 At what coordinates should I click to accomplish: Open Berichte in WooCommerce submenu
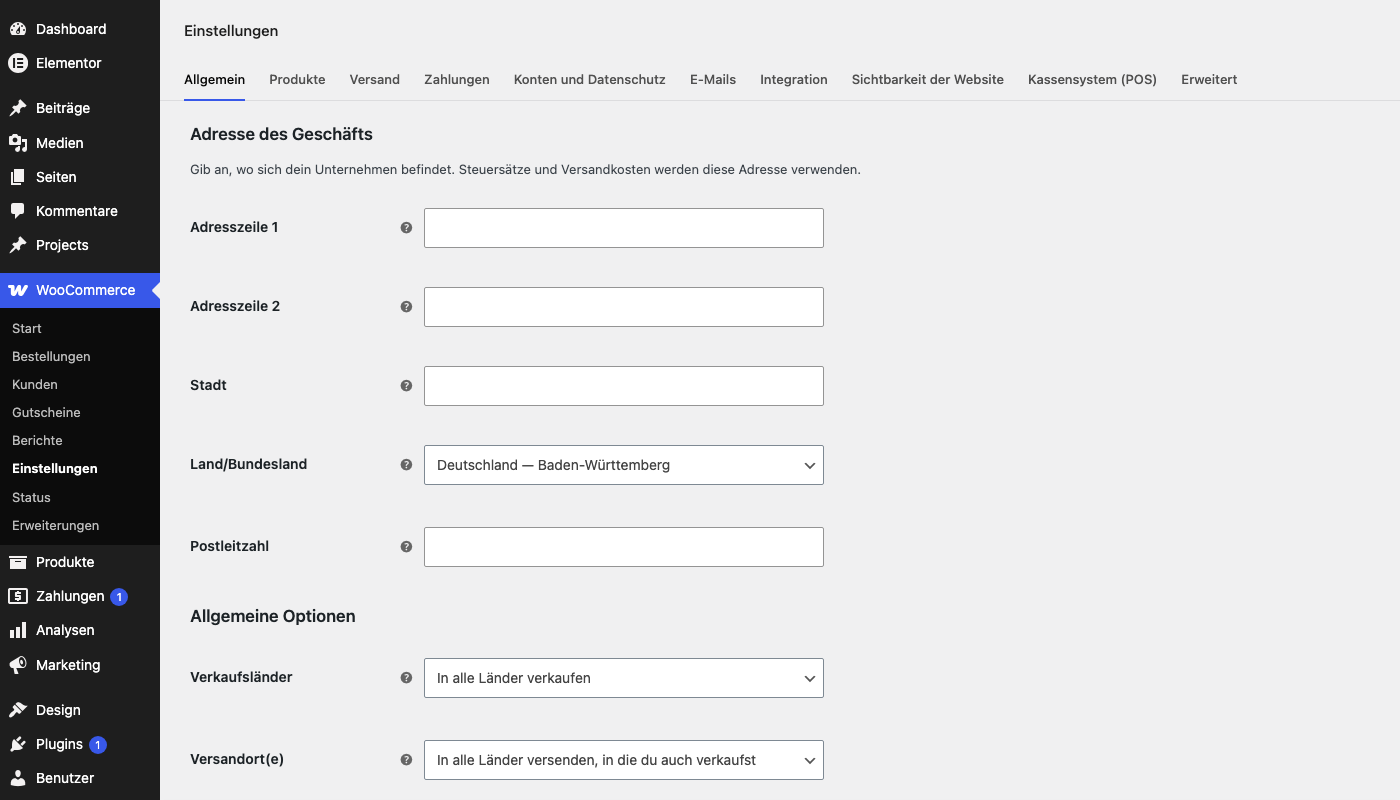point(37,440)
